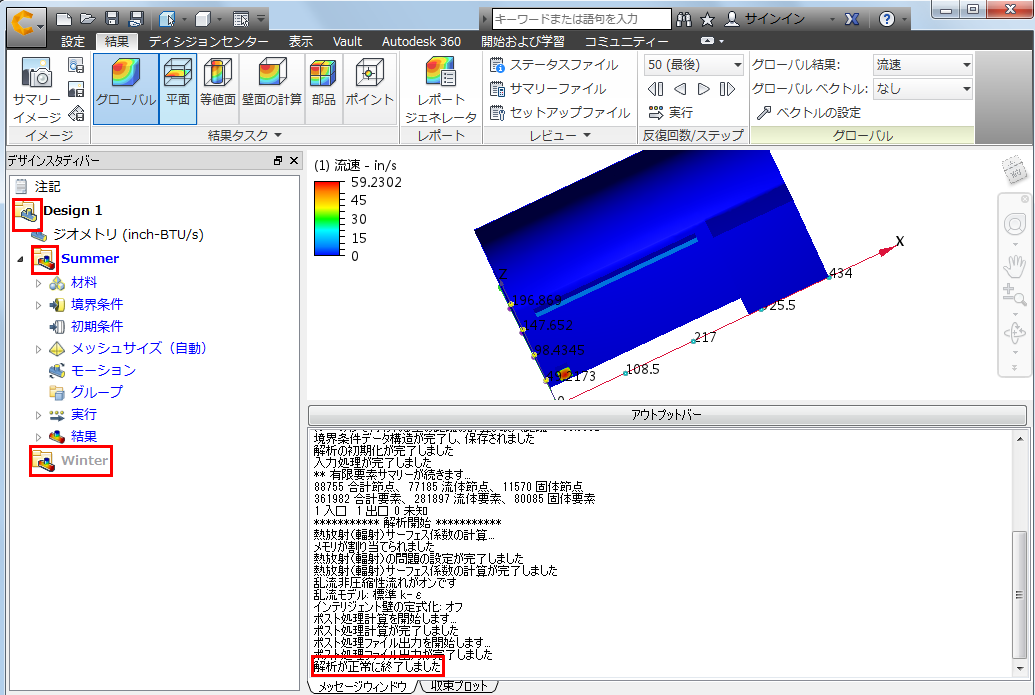Click ベクトルの設定 vector settings button

[809, 113]
